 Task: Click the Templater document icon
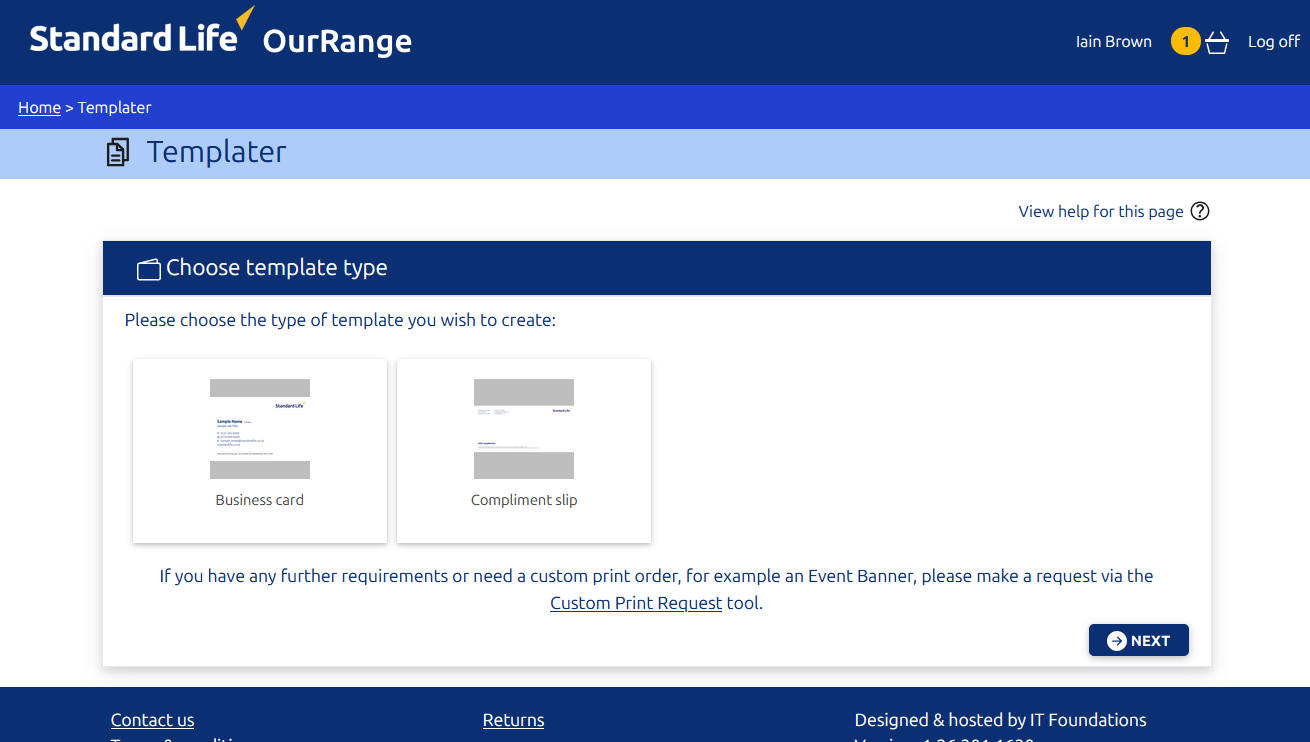118,153
